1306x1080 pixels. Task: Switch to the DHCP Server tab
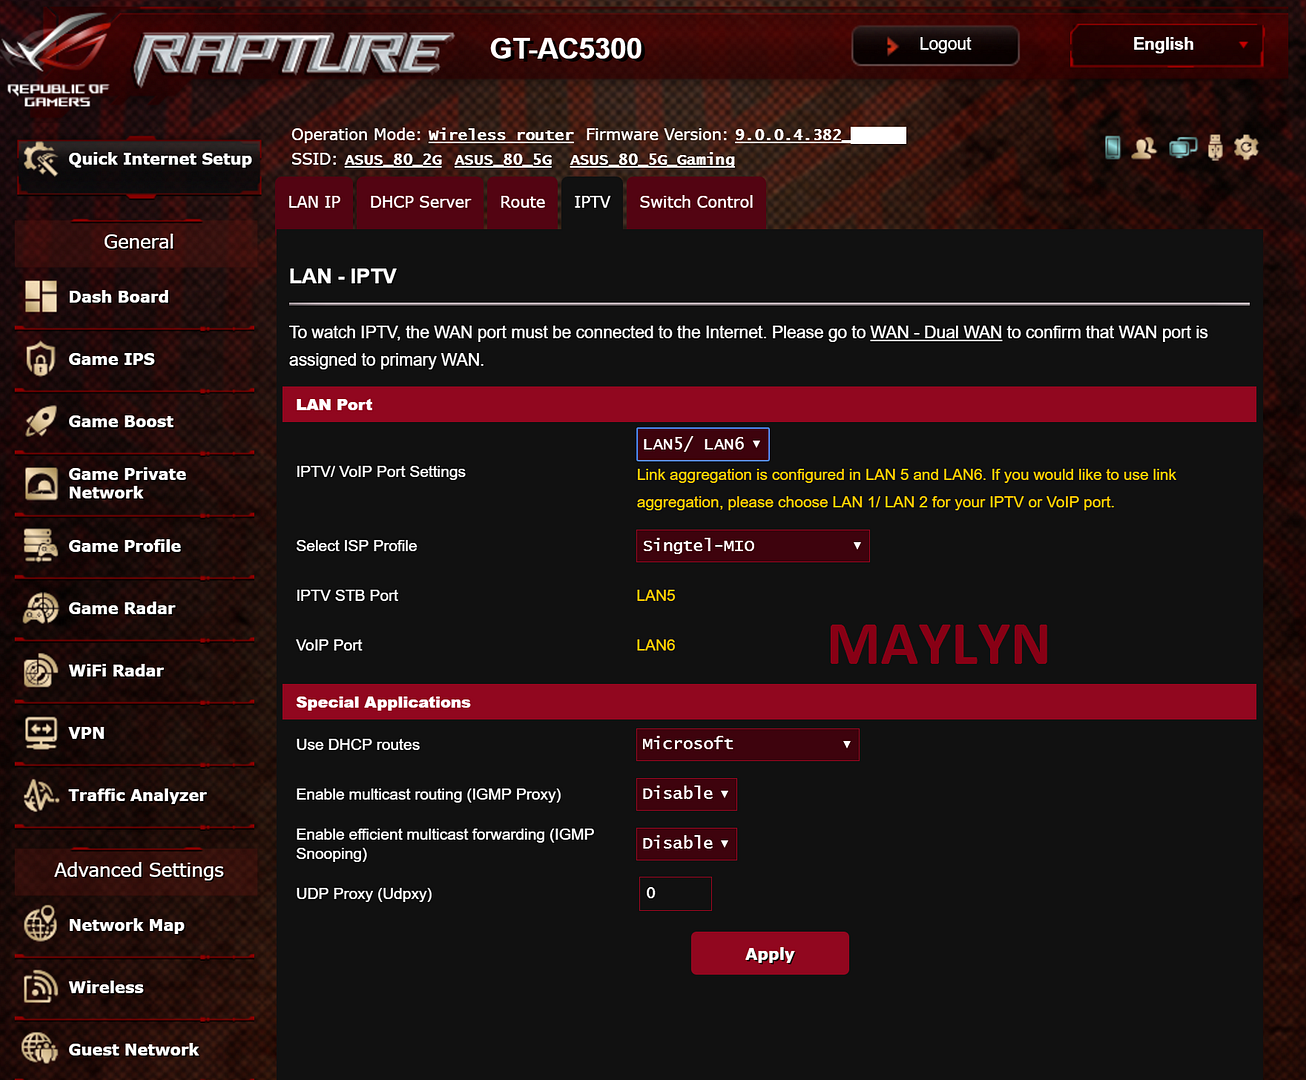click(x=420, y=202)
